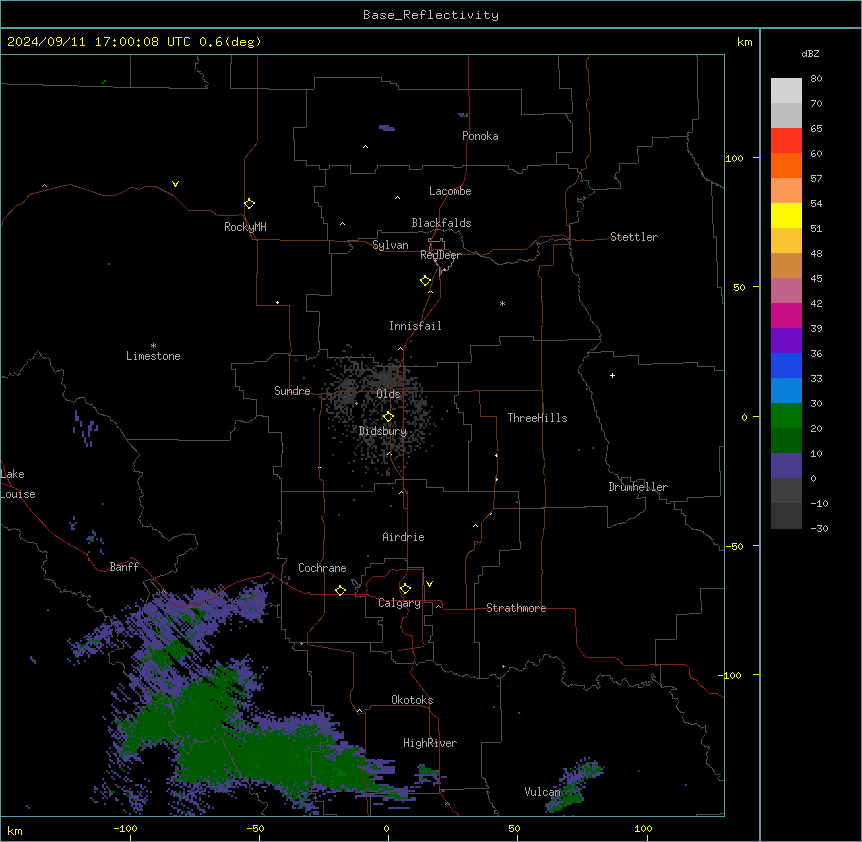The height and width of the screenshot is (842, 862).
Task: Click yellow diamond marker above the Calgary label
Action: [x=405, y=589]
